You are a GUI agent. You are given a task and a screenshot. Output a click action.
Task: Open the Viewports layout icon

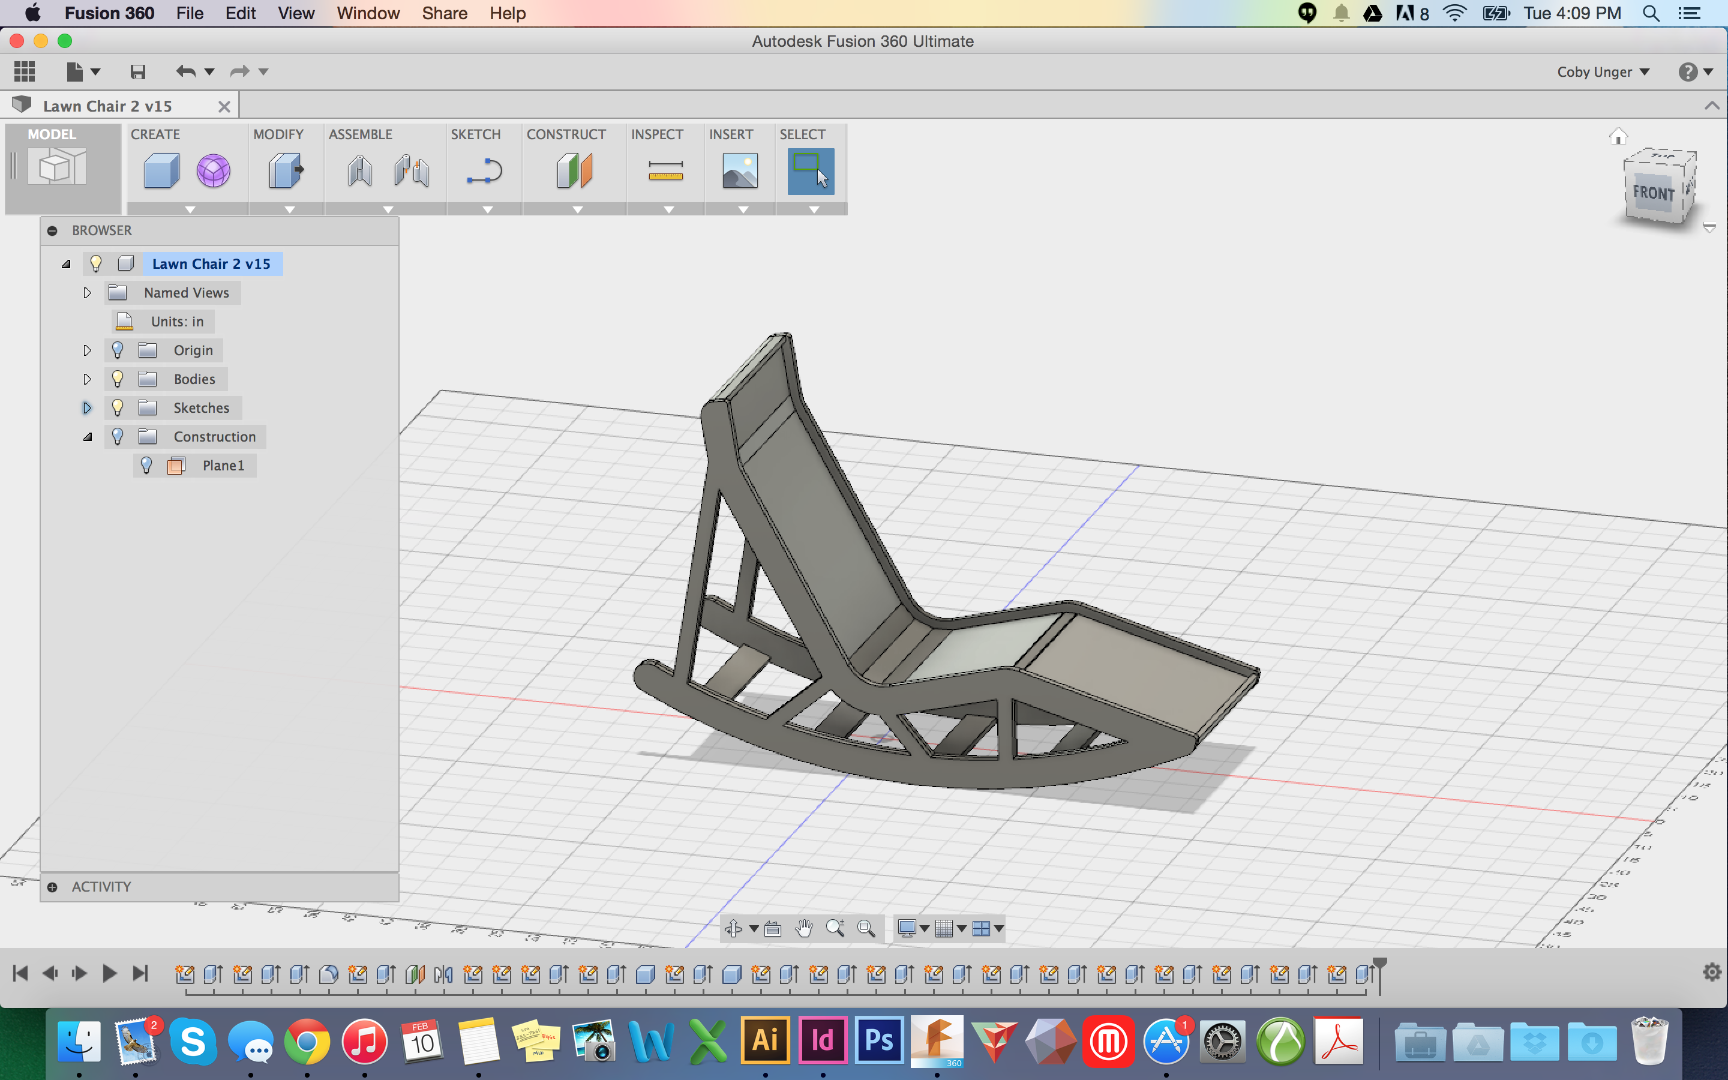[x=981, y=928]
